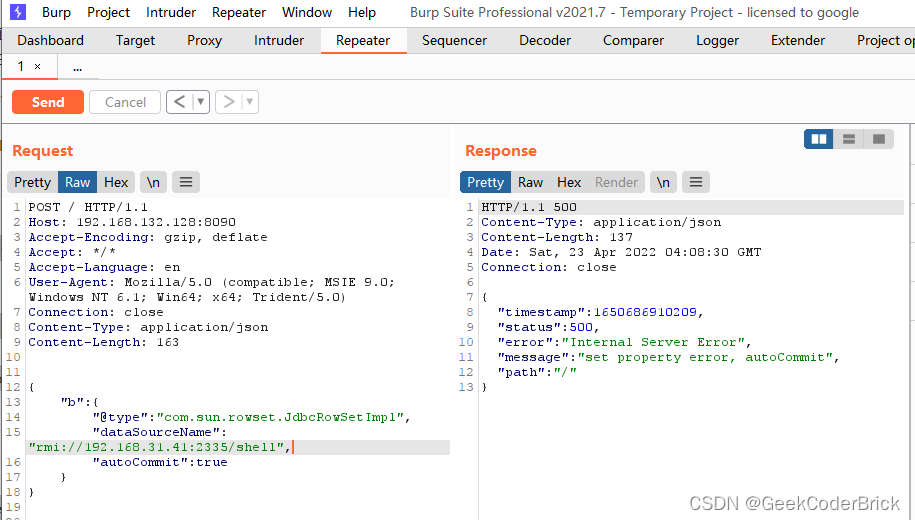Click the User-Agent header in request

[x=212, y=289]
